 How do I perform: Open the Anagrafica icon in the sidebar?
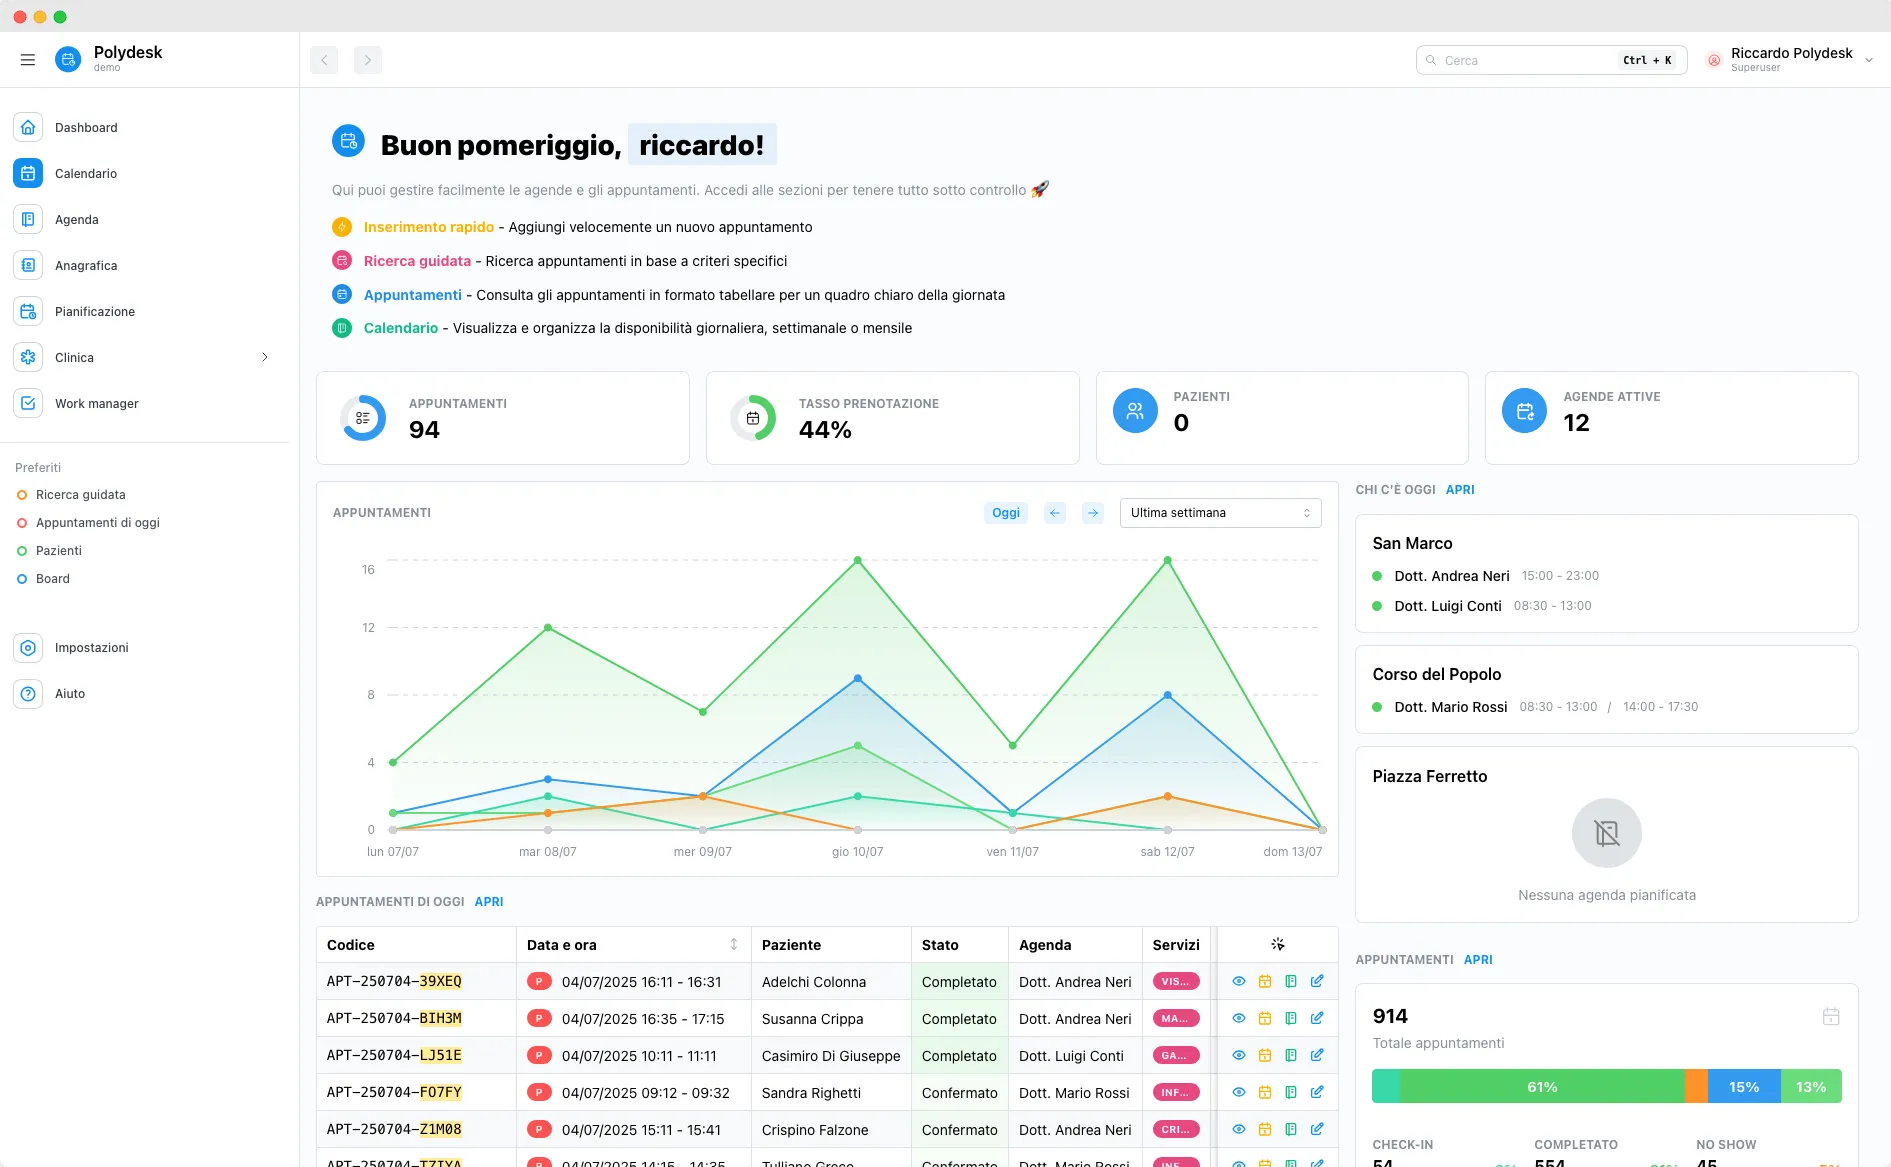tap(27, 265)
